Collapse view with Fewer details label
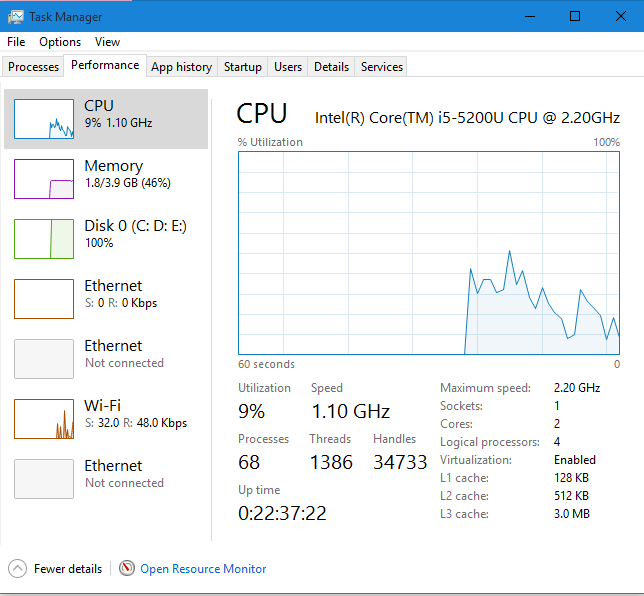The width and height of the screenshot is (644, 596). click(68, 569)
